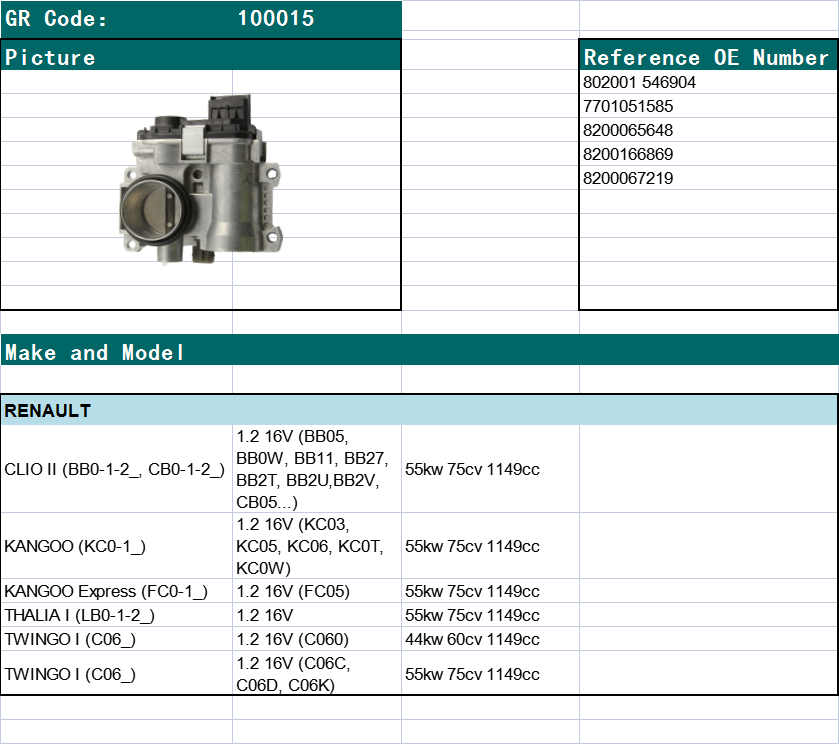Select the GR code value 100015

276,19
